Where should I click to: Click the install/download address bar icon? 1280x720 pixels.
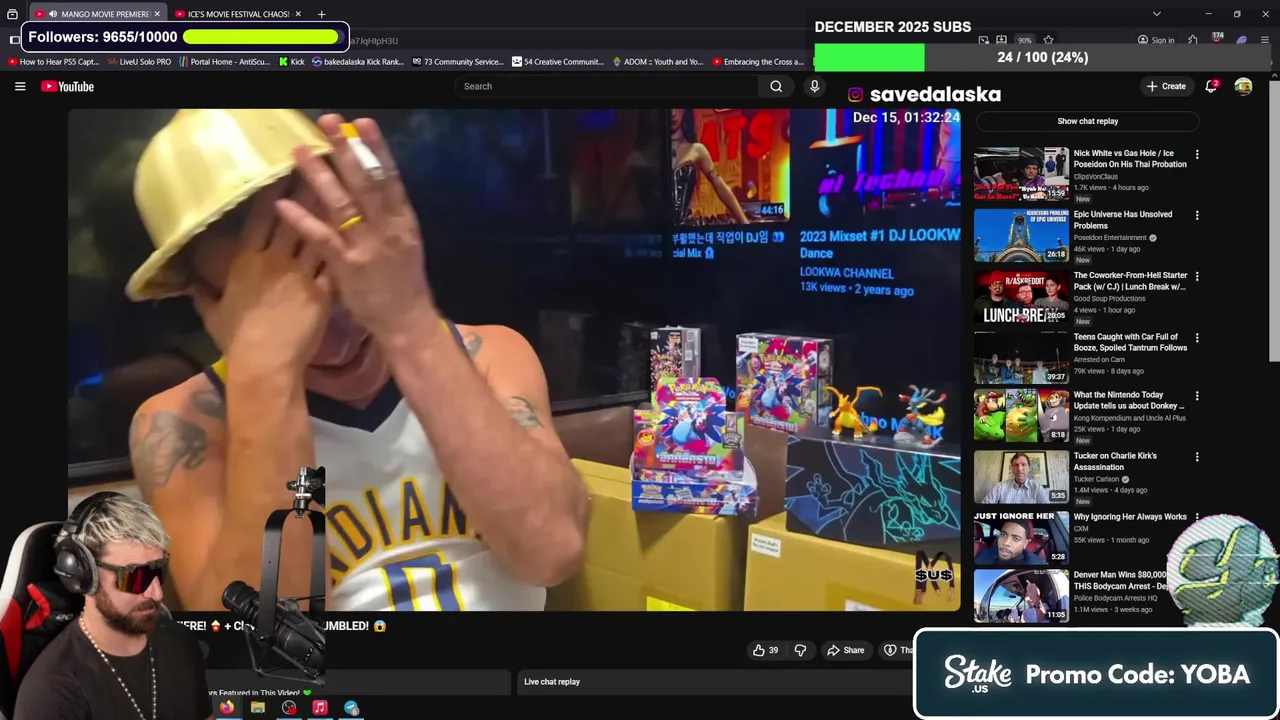click(x=1002, y=40)
